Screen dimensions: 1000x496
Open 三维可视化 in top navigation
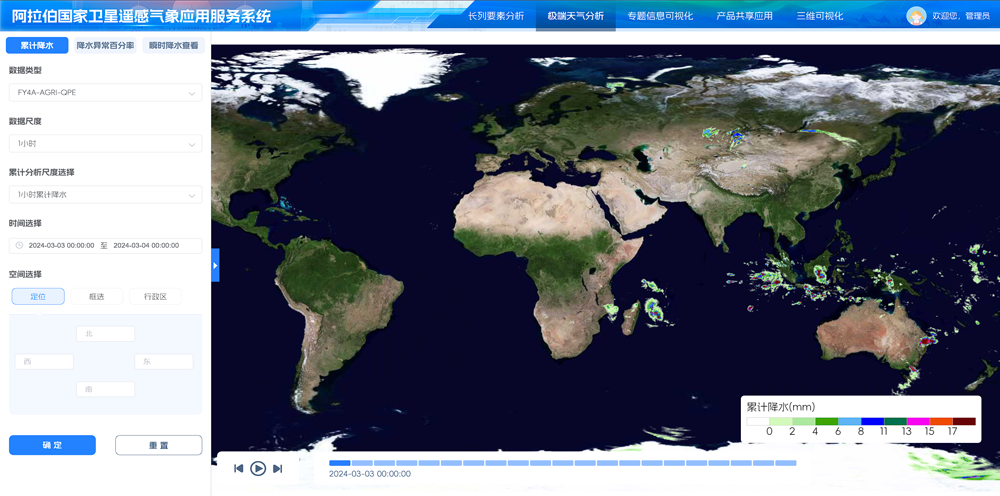[x=819, y=16]
